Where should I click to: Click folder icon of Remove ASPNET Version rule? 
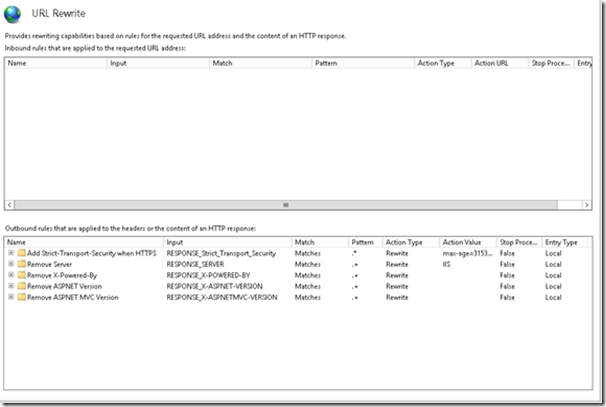pos(21,287)
